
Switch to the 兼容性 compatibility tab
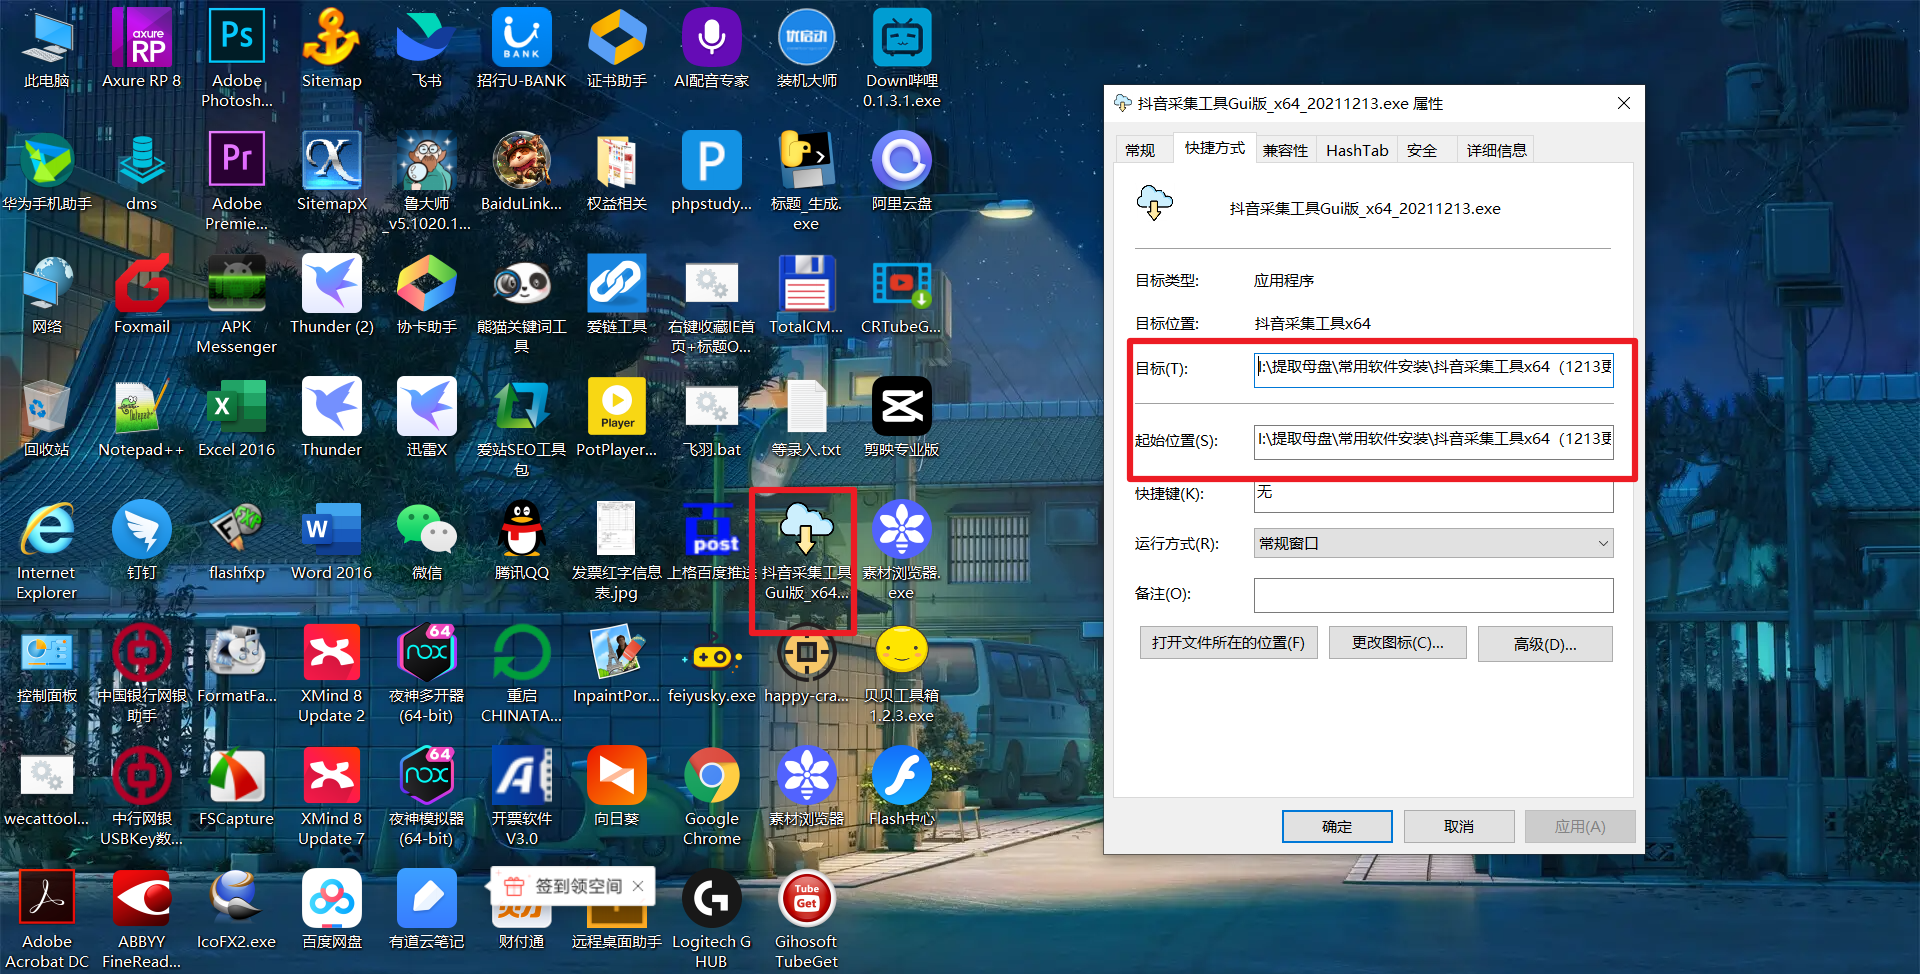point(1285,149)
